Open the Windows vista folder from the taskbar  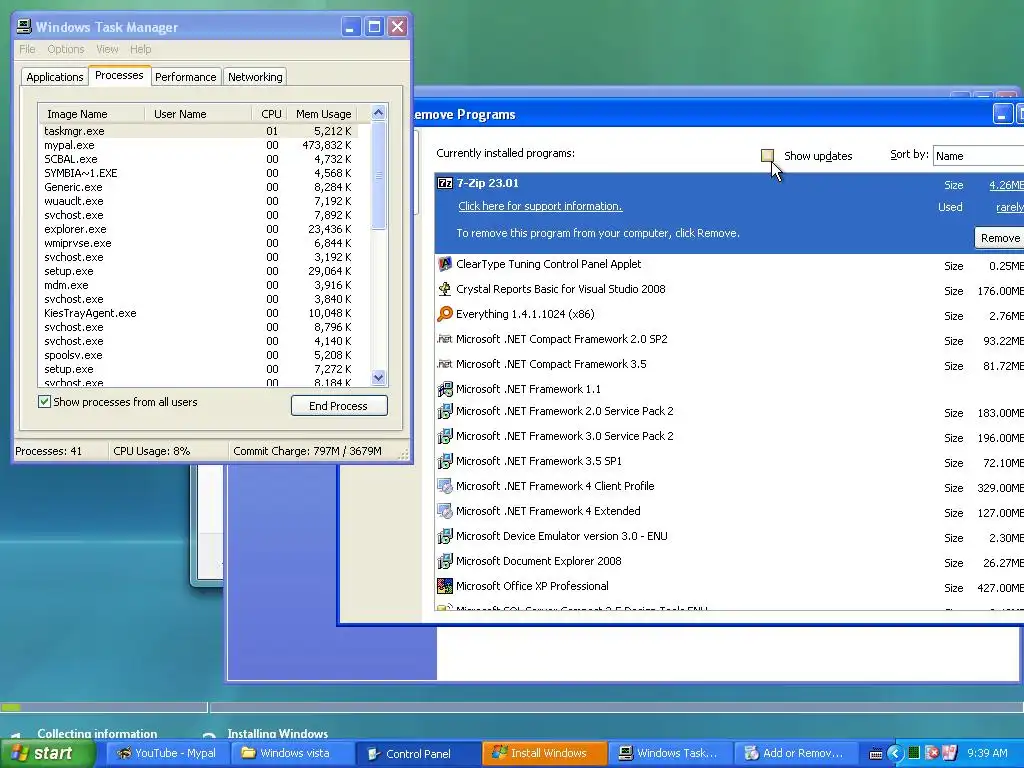click(x=293, y=754)
